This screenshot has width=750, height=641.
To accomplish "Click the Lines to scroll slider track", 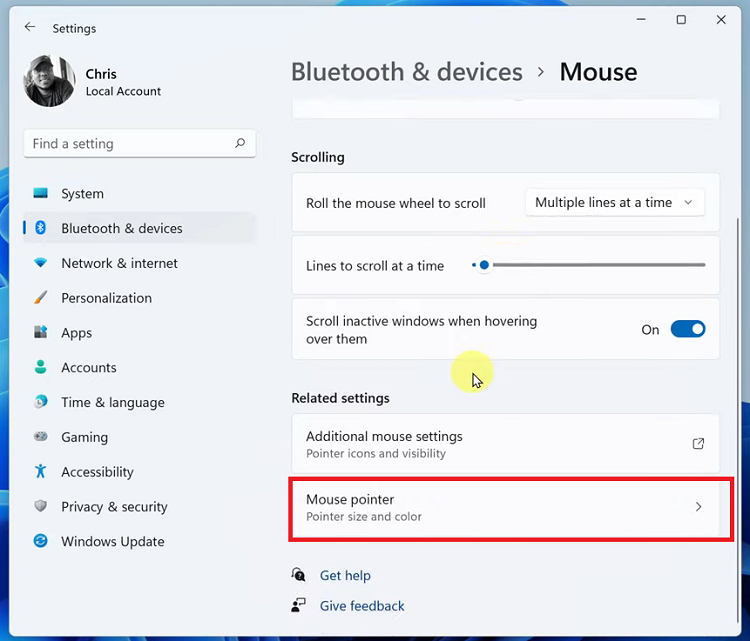I will (589, 265).
